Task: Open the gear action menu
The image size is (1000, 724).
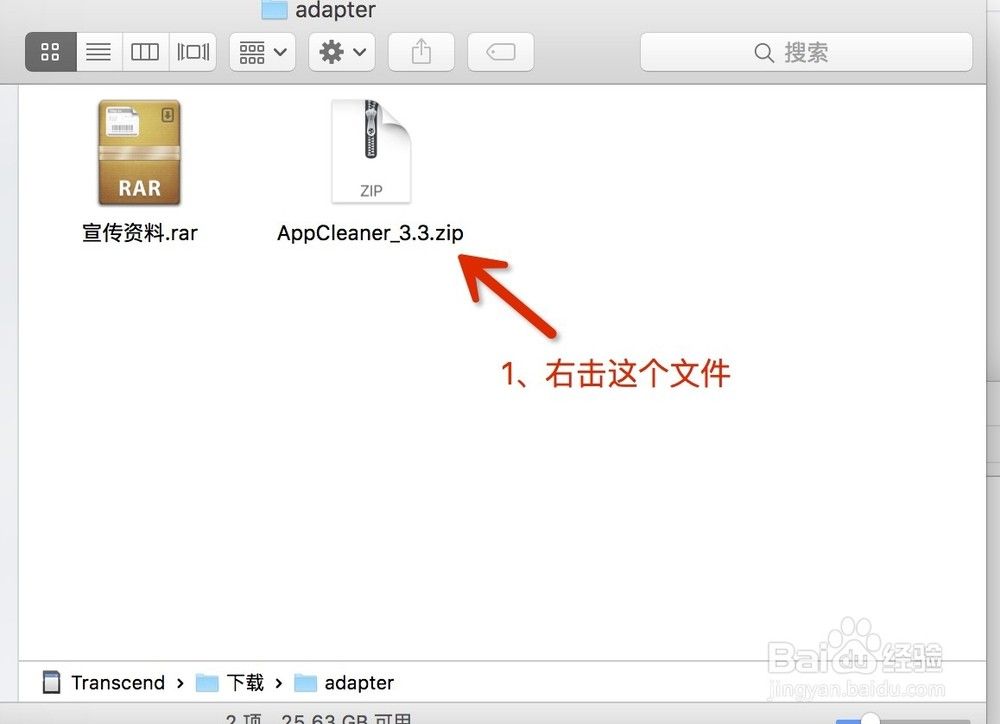Action: [x=342, y=52]
